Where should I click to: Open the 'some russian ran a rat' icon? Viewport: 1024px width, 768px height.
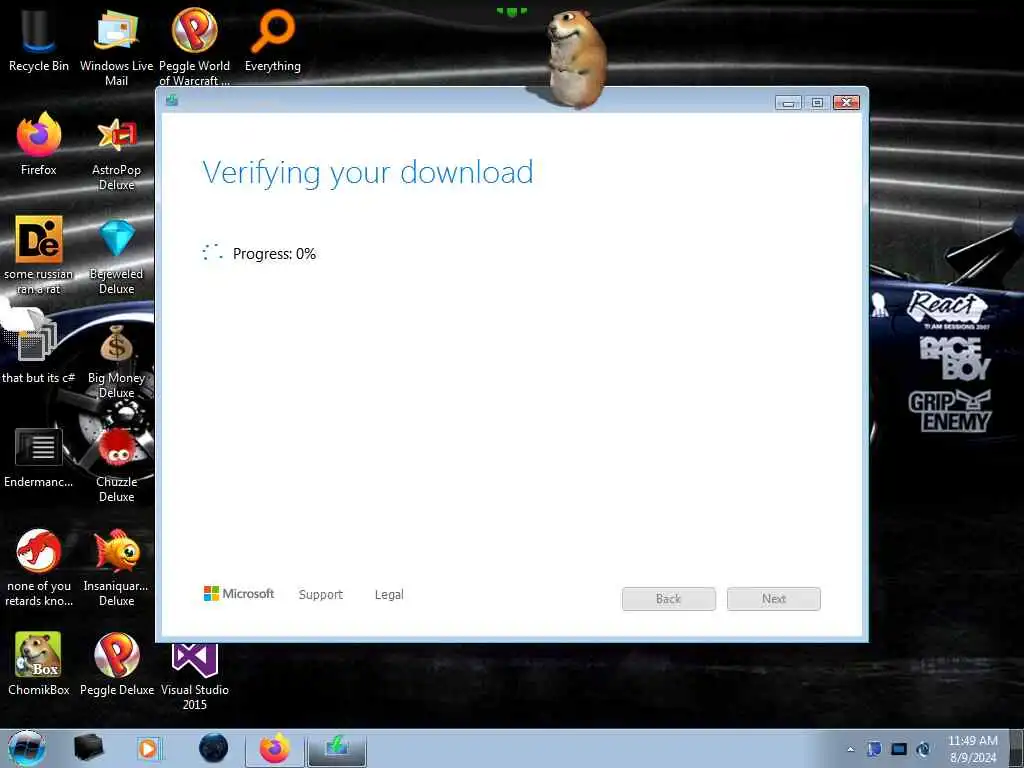[39, 254]
